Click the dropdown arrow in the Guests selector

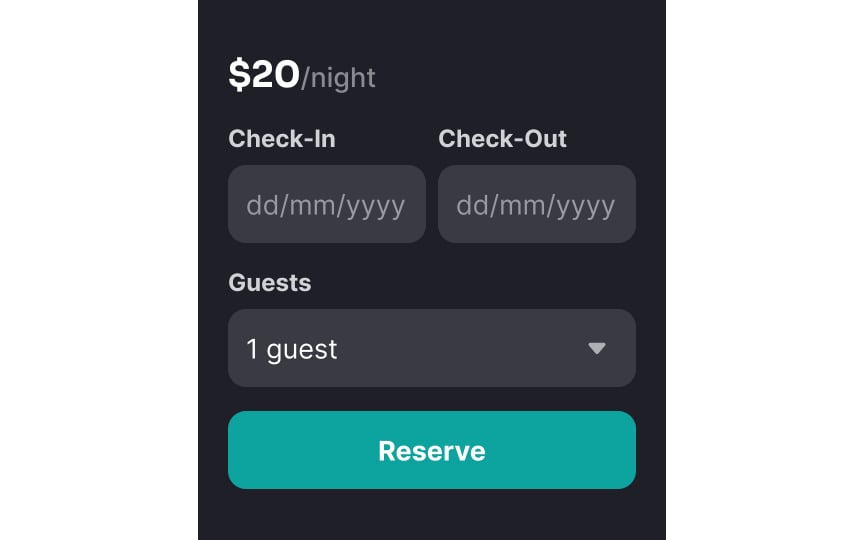(x=596, y=348)
